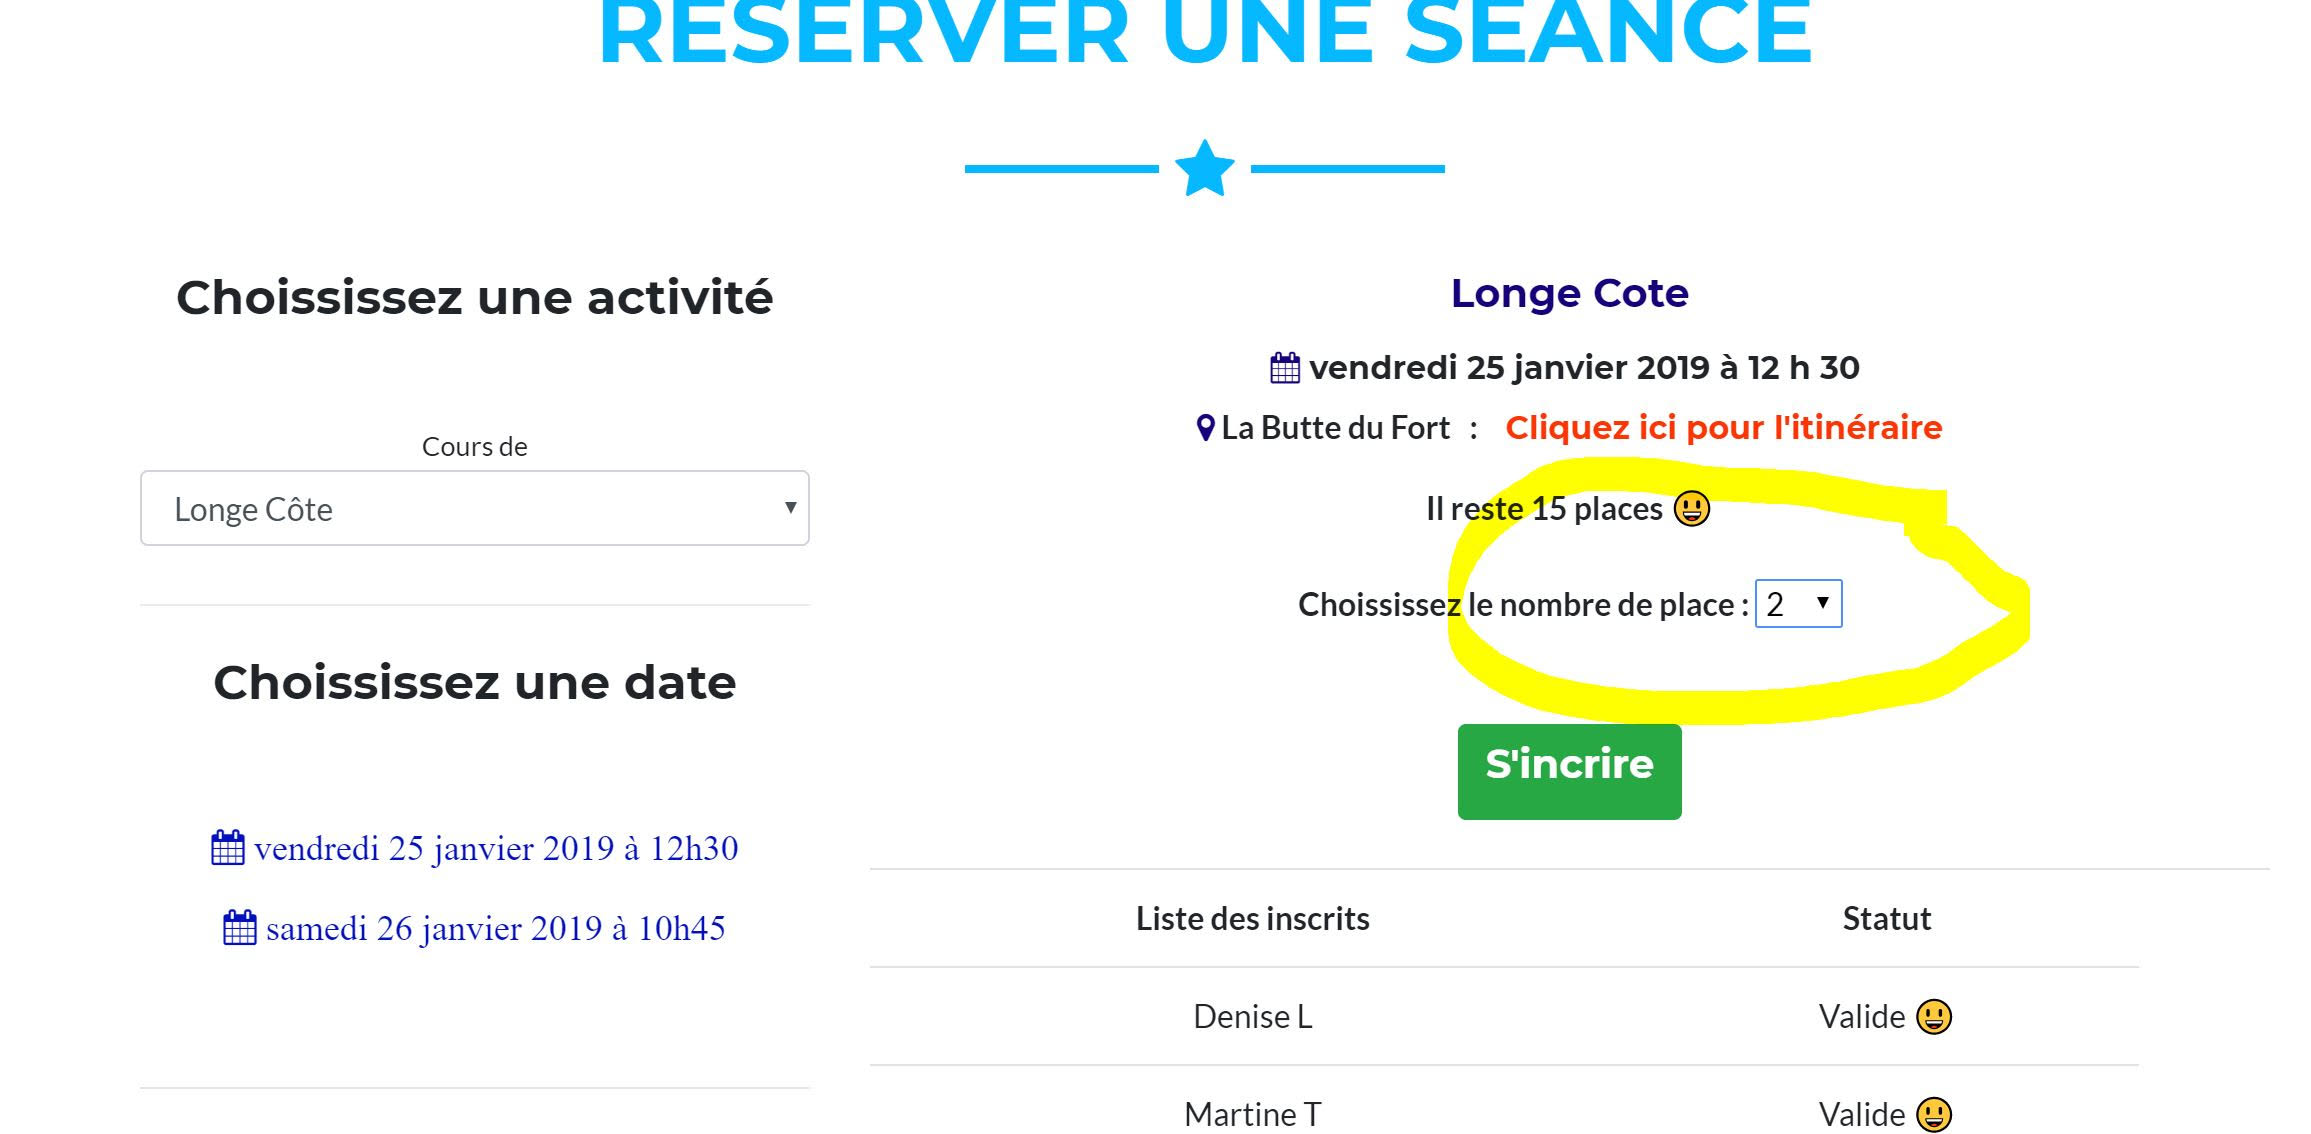The width and height of the screenshot is (2311, 1134).
Task: Click the blue star divider icon
Action: pyautogui.click(x=1204, y=168)
